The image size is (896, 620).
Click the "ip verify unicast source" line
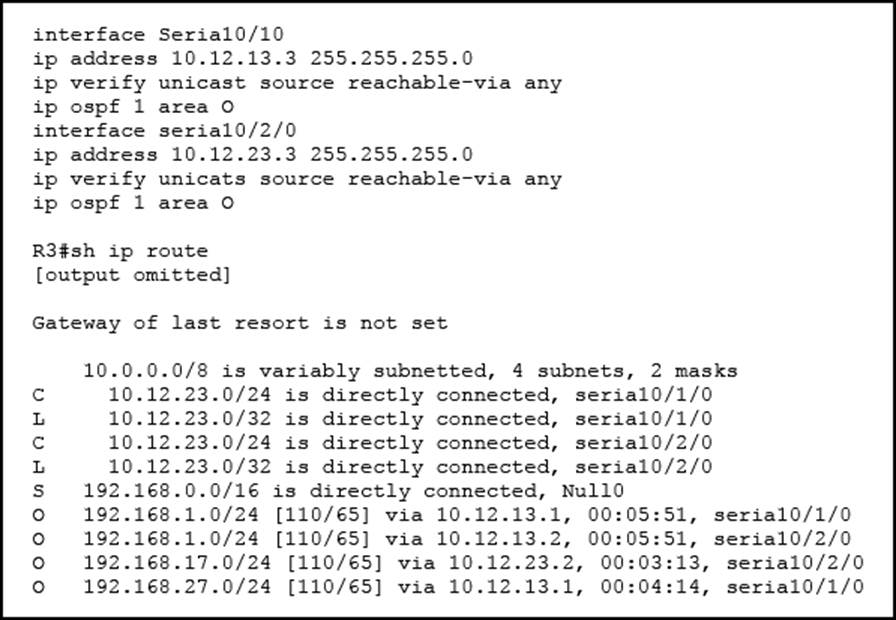(x=297, y=83)
